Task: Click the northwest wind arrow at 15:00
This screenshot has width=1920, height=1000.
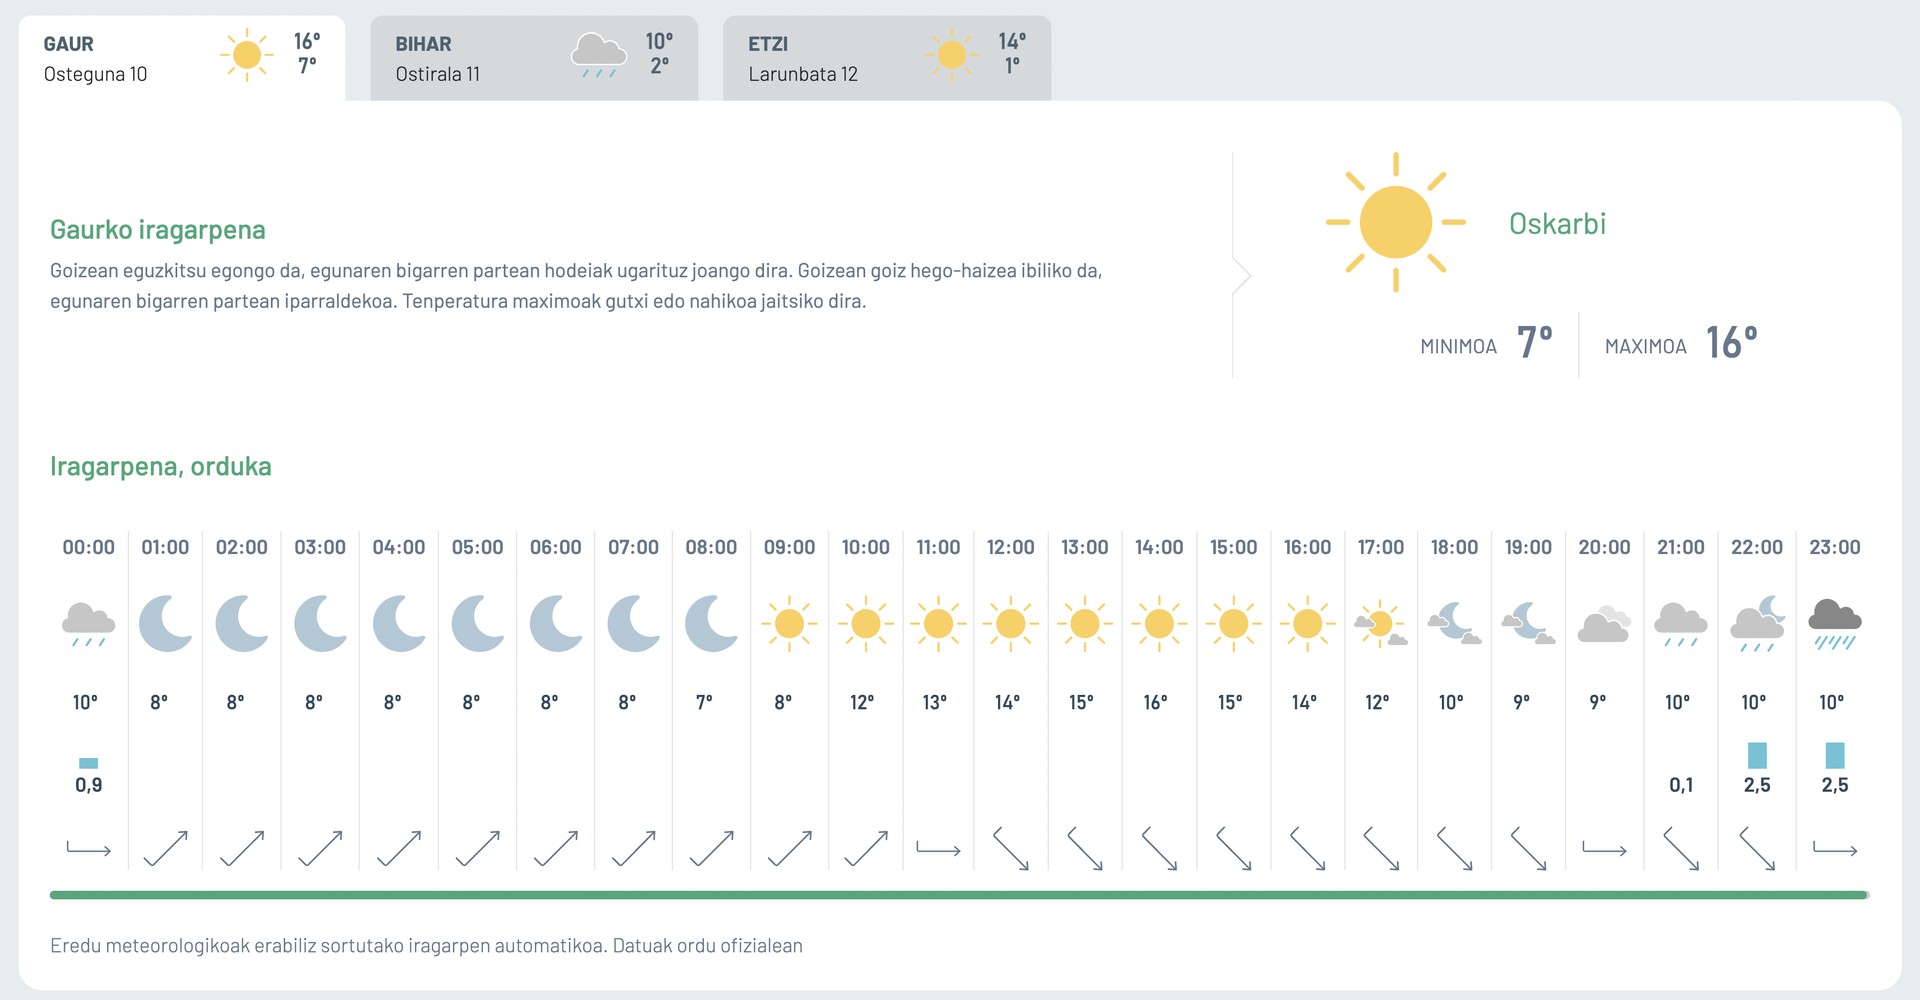Action: coord(1233,848)
